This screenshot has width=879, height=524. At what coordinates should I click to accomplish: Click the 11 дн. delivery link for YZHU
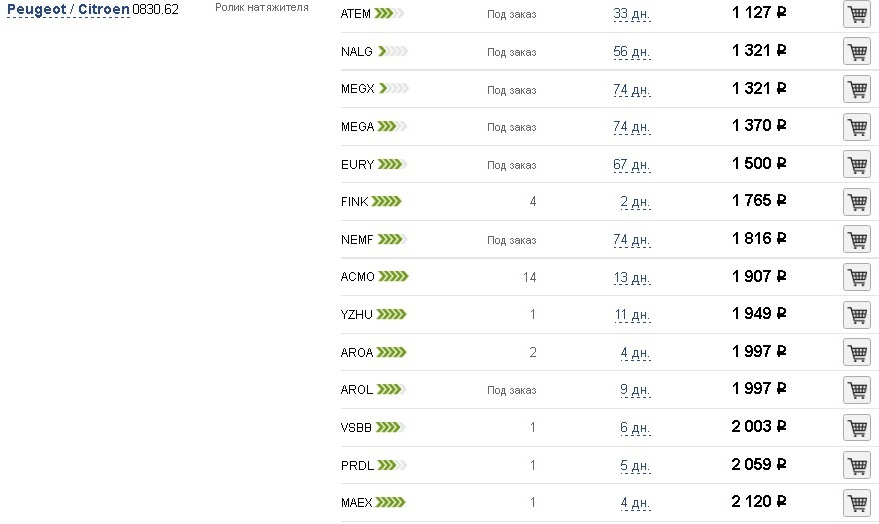pos(632,315)
